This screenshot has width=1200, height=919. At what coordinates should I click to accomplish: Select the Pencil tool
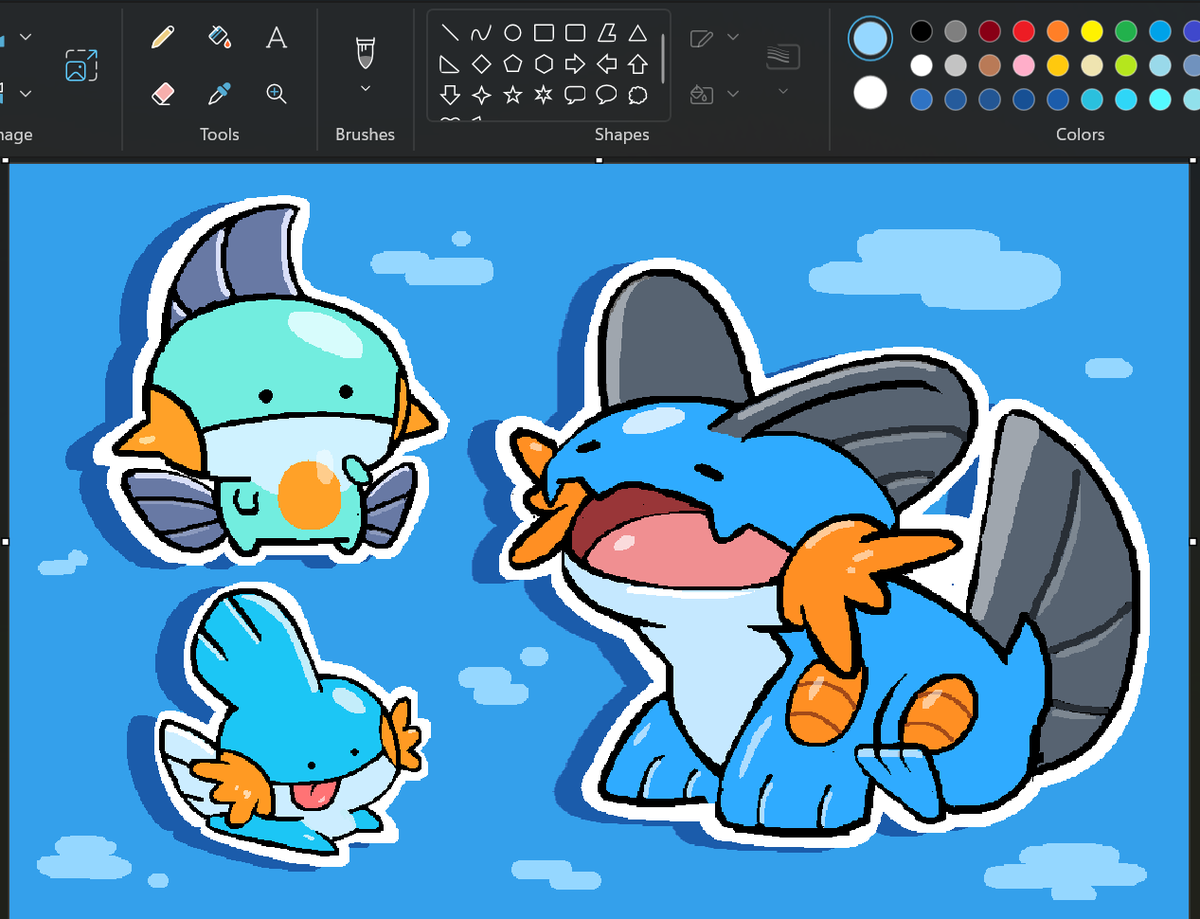click(163, 38)
